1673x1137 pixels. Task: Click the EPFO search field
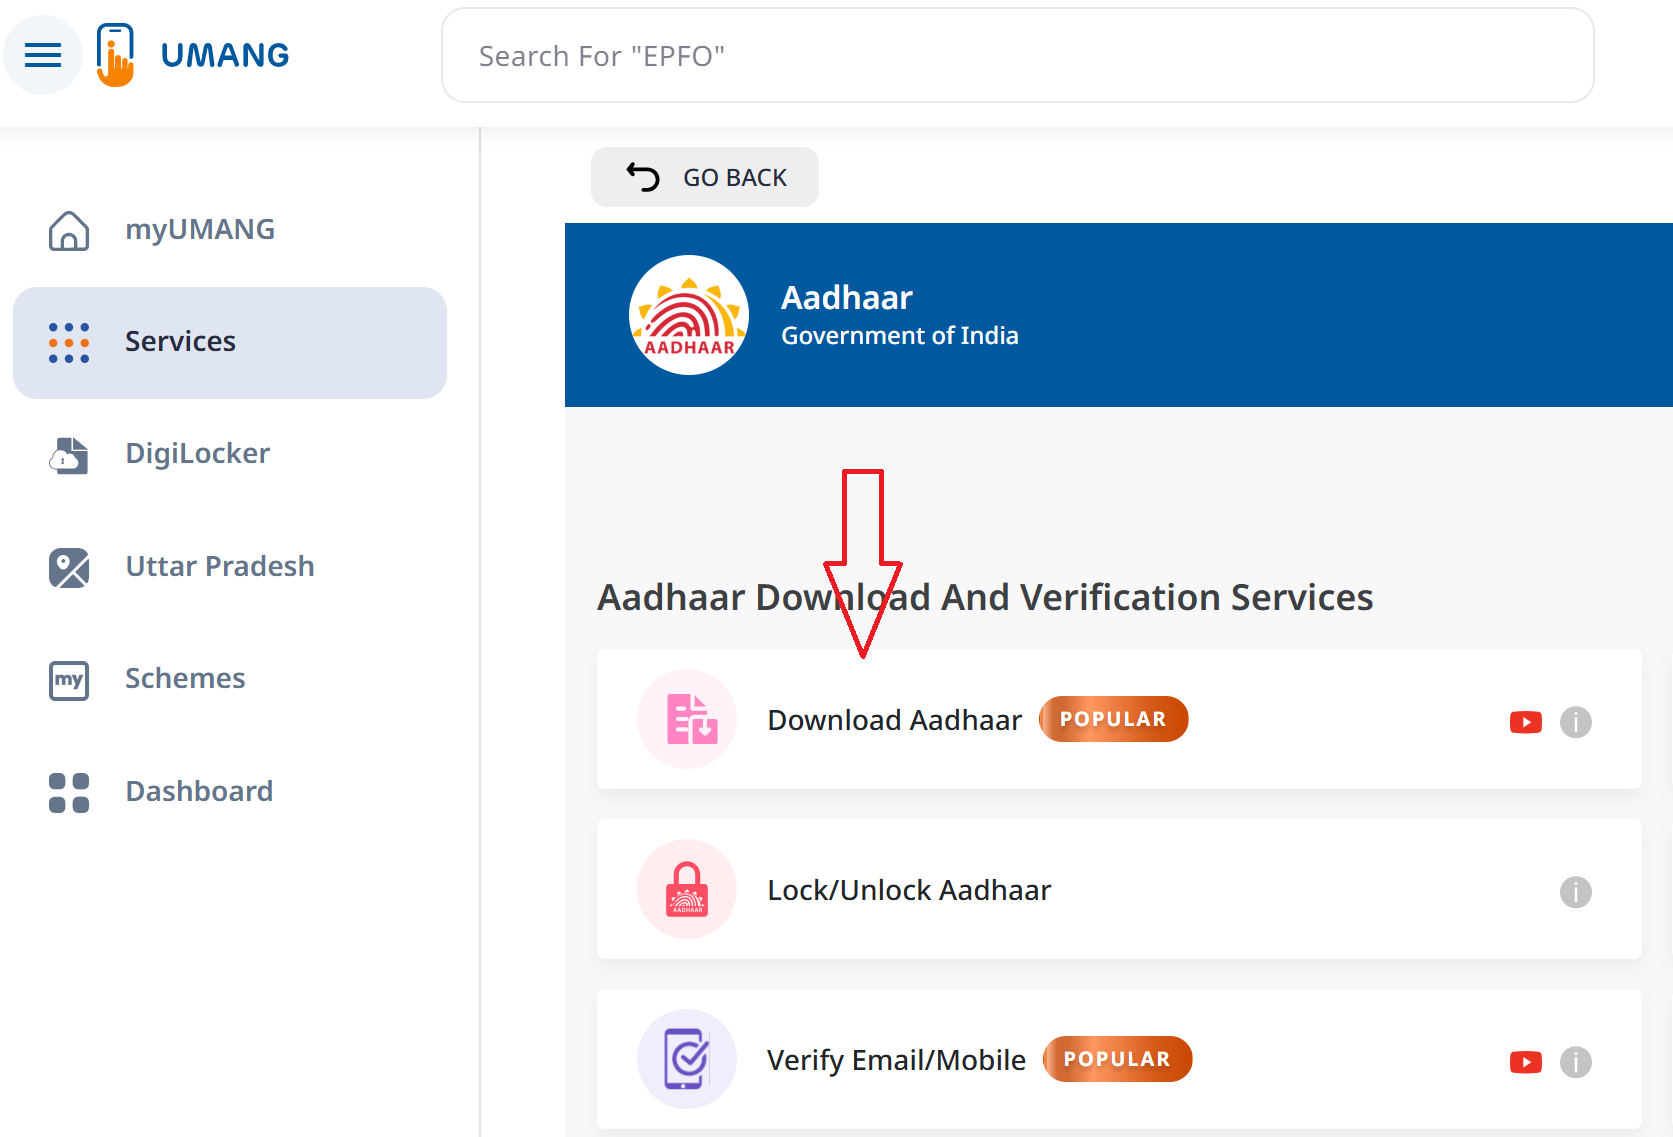[x=1018, y=55]
